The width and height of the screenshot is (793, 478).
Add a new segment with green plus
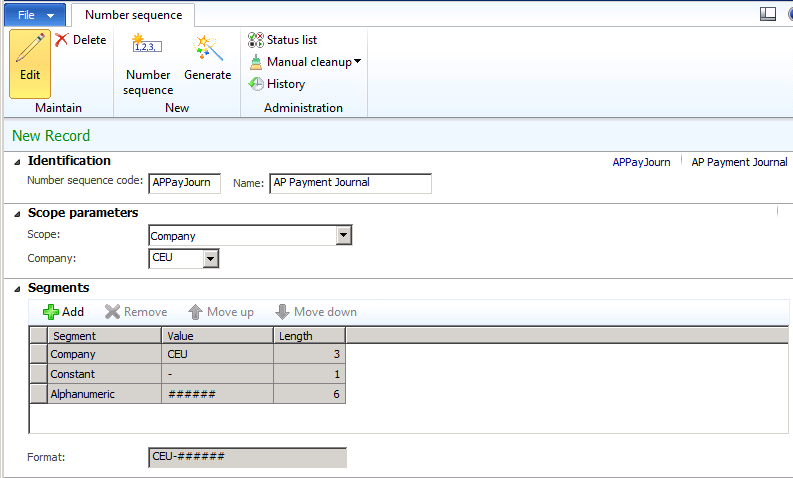pos(64,312)
